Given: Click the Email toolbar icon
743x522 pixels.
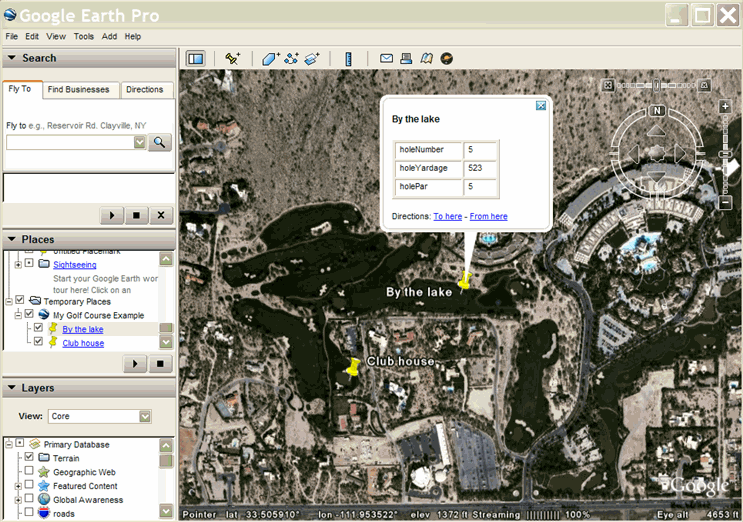Looking at the screenshot, I should point(387,59).
